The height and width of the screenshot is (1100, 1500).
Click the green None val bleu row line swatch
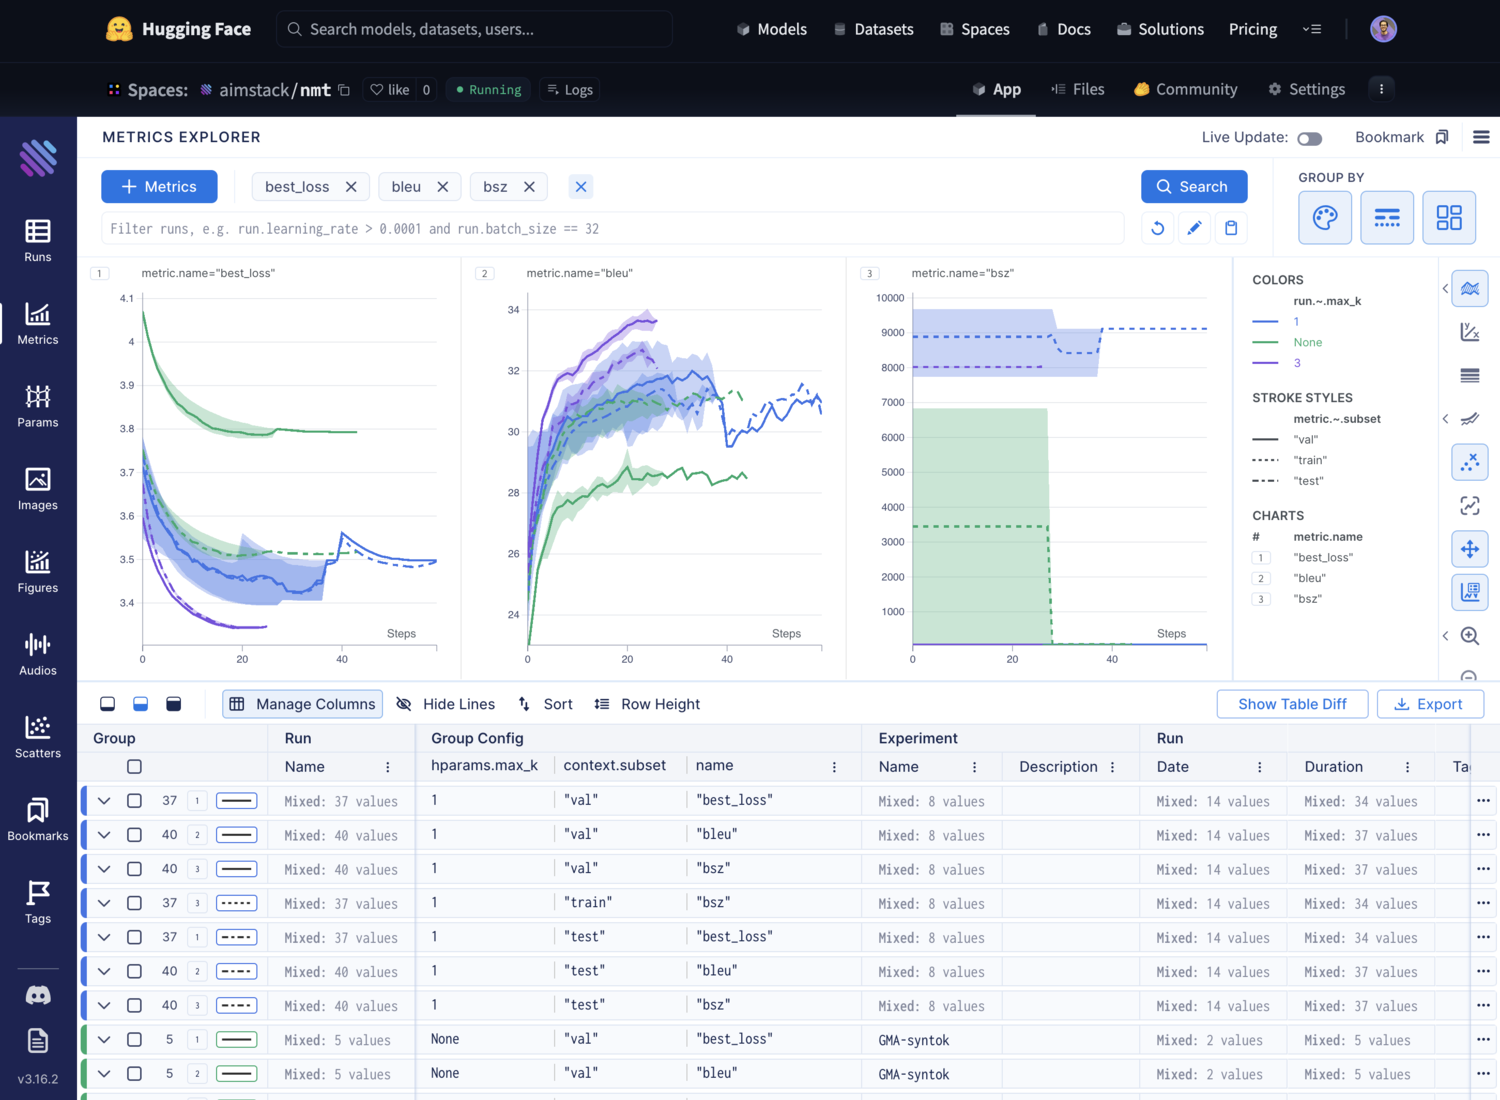click(237, 1074)
